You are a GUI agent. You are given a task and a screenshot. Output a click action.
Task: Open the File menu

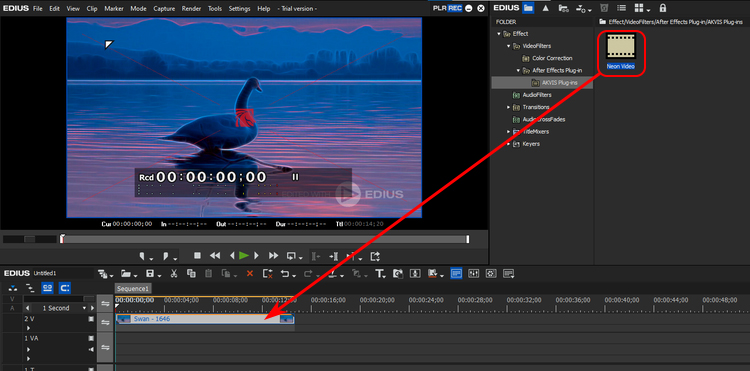pyautogui.click(x=38, y=9)
